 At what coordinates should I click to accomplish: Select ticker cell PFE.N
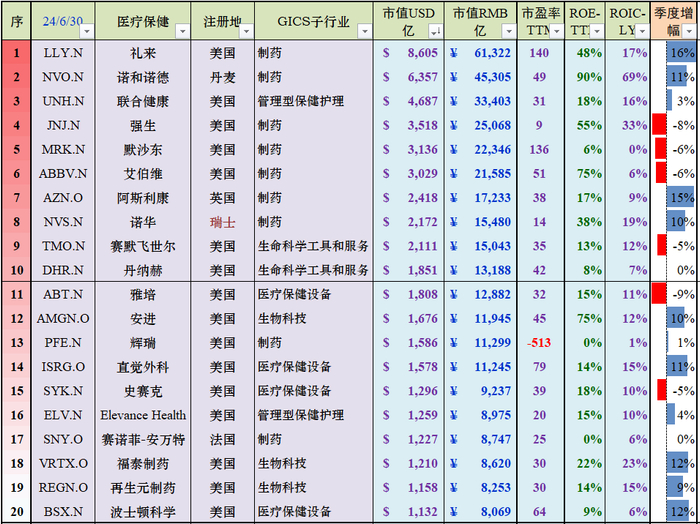[63, 342]
